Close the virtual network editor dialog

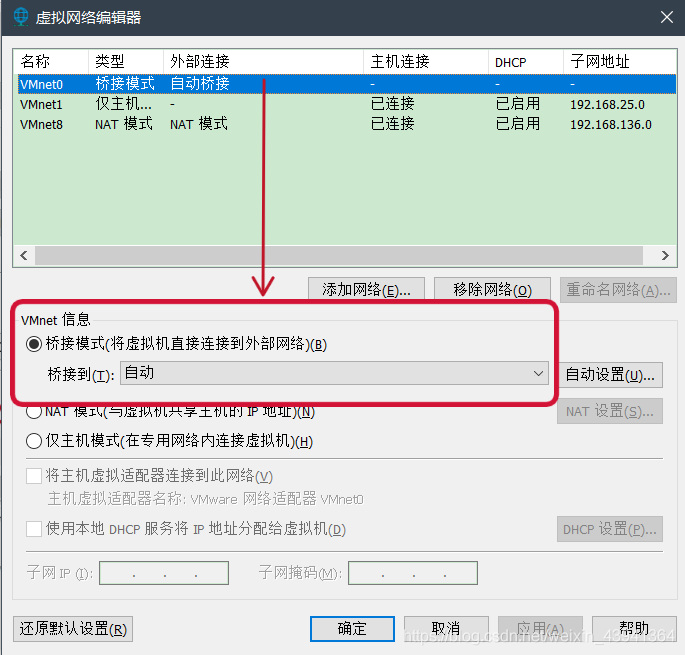[x=666, y=17]
